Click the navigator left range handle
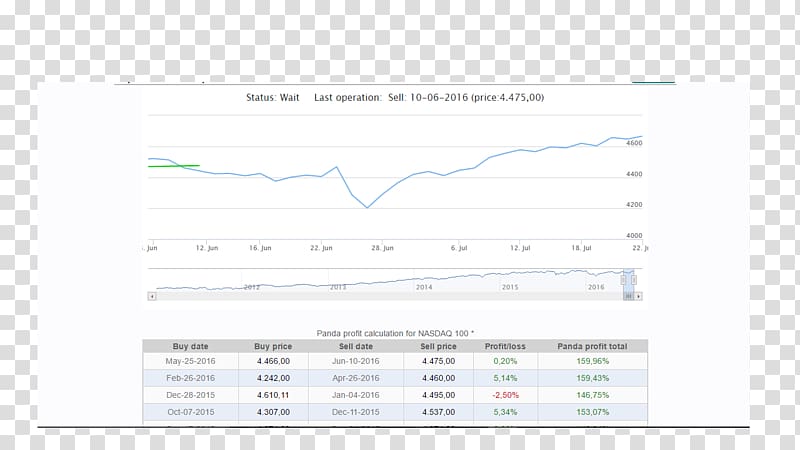Viewport: 800px width, 450px height. click(x=624, y=280)
